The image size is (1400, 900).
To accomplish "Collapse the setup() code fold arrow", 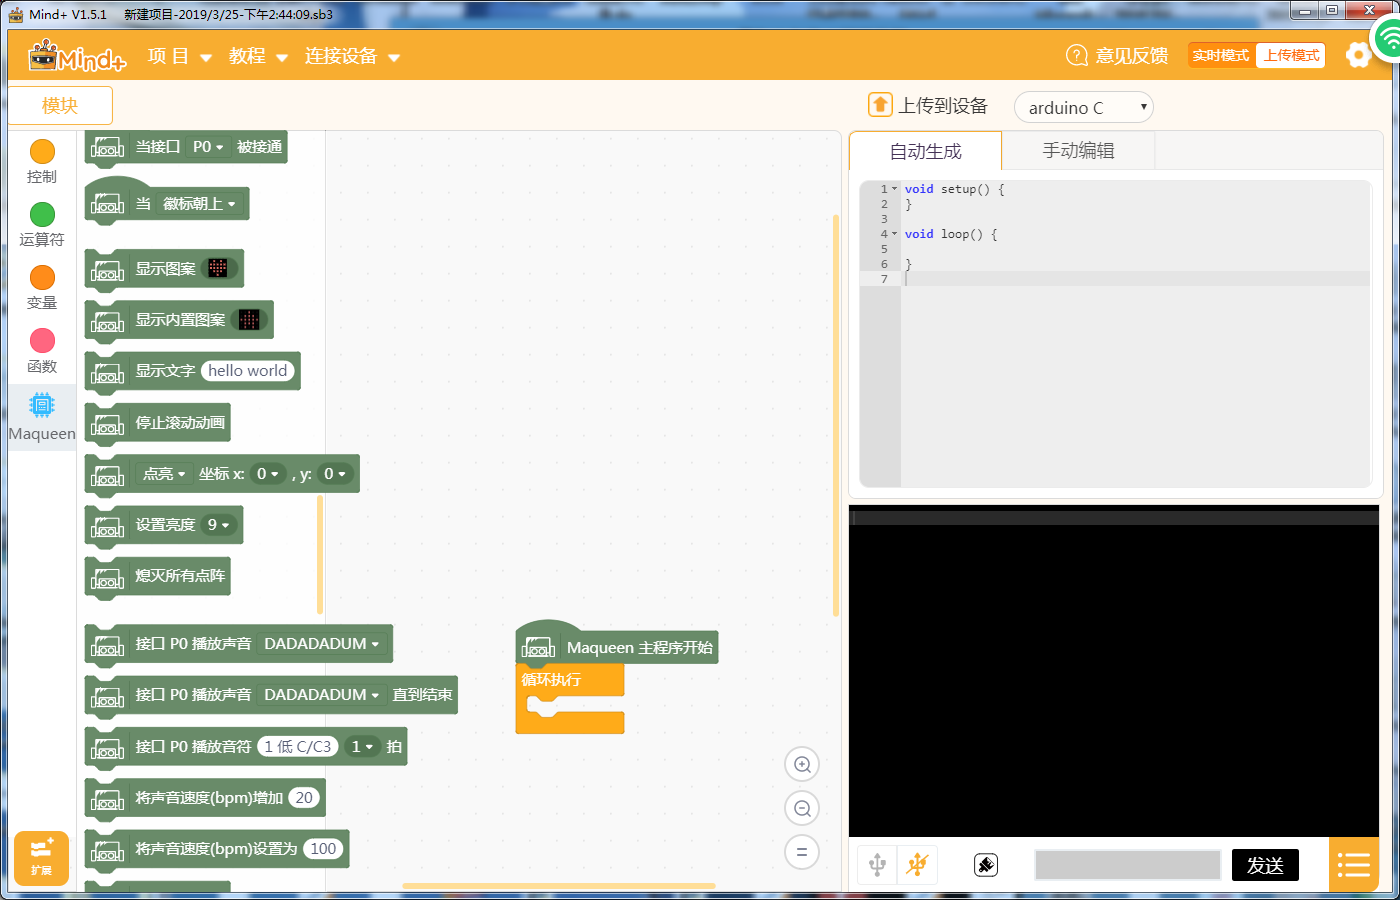I will coord(895,189).
